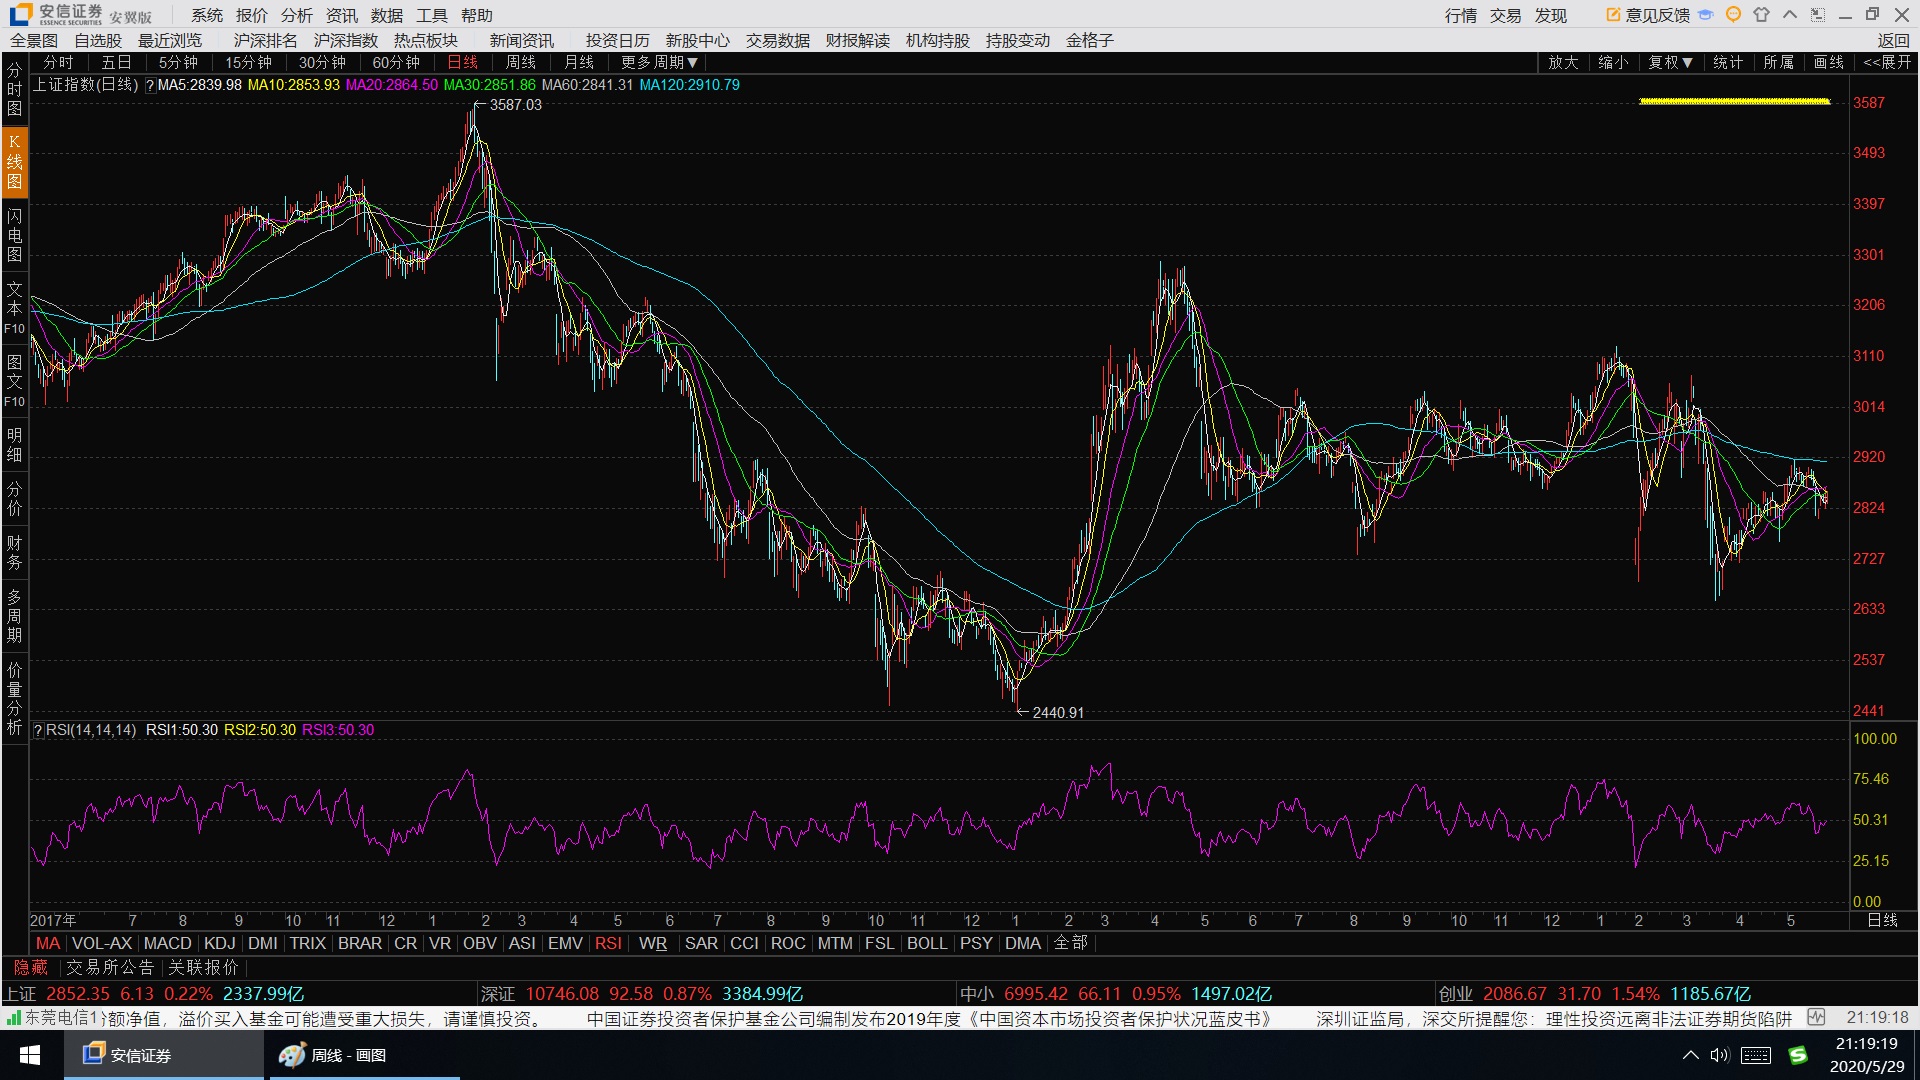Screen dimensions: 1920x1080
Task: Open the Windows Start menu
Action: pos(30,1055)
